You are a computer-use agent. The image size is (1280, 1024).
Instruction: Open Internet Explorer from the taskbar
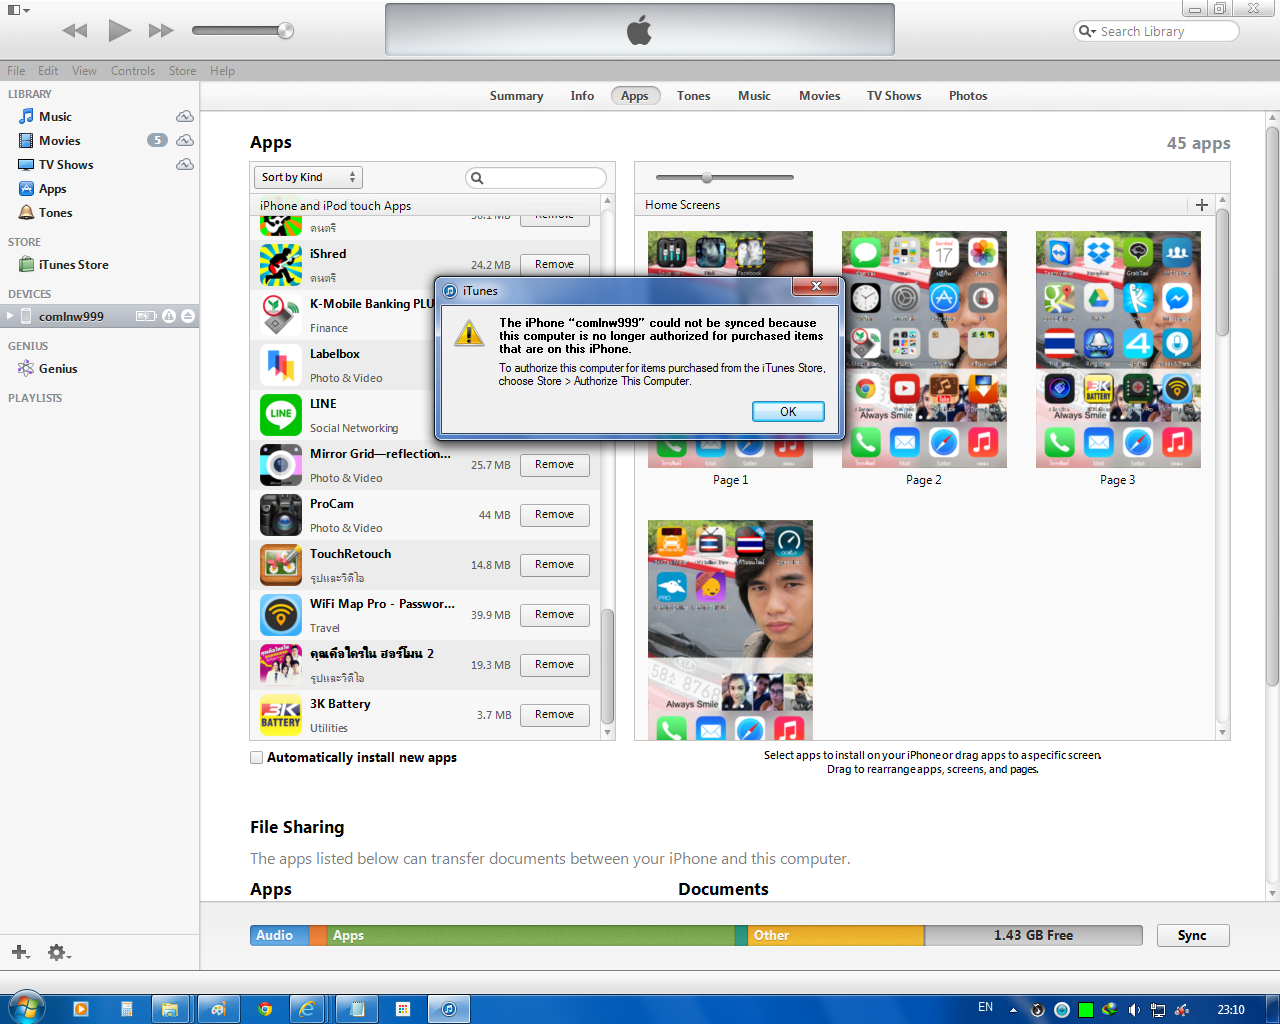pos(308,1009)
